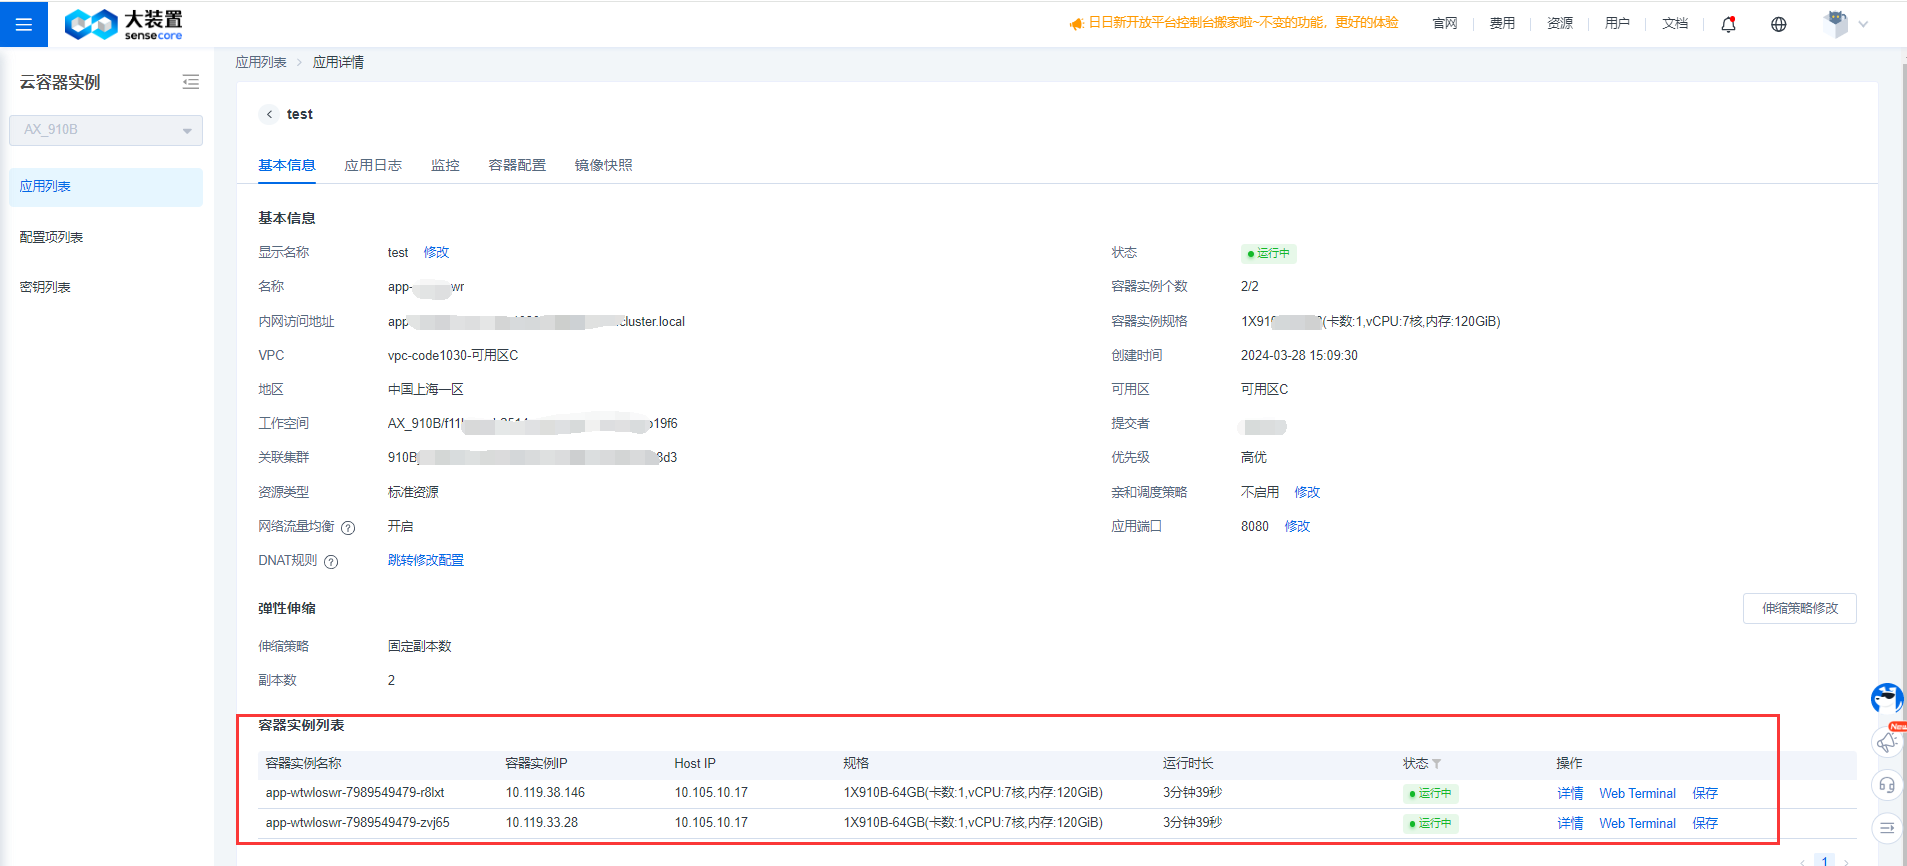Expand the user avatar account menu

tap(1845, 24)
